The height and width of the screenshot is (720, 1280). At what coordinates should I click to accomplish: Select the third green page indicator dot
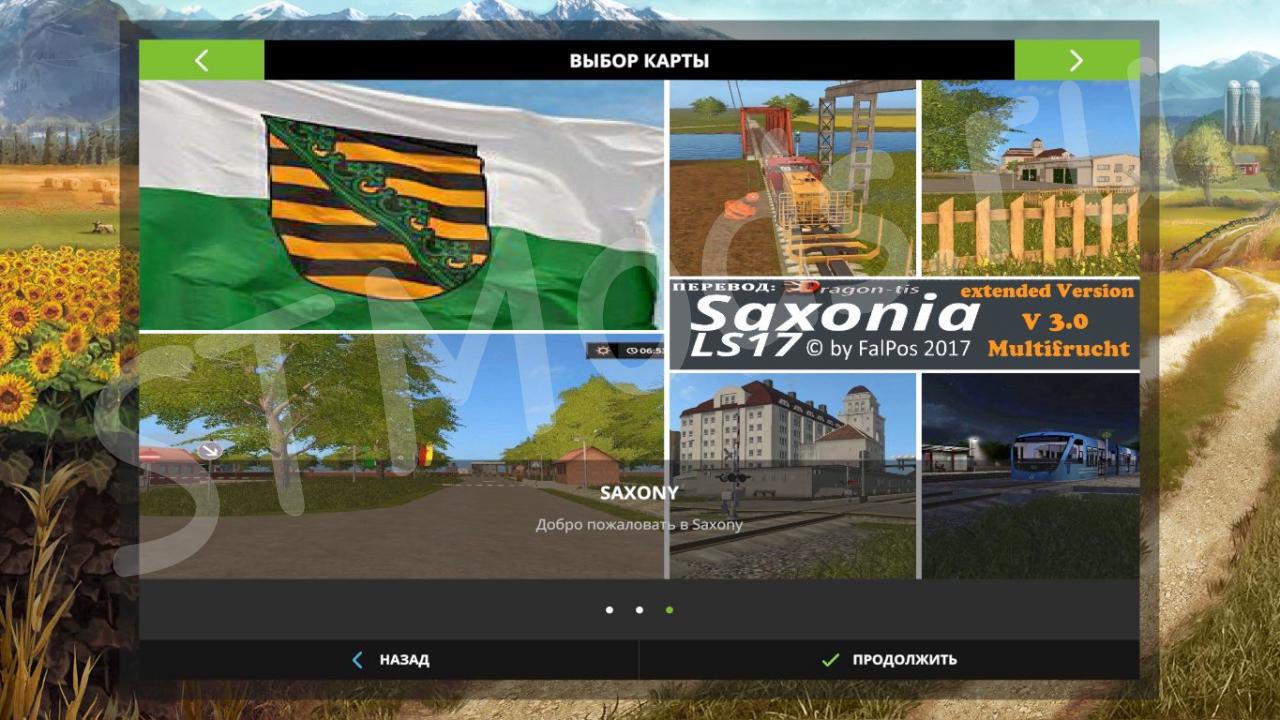click(669, 610)
